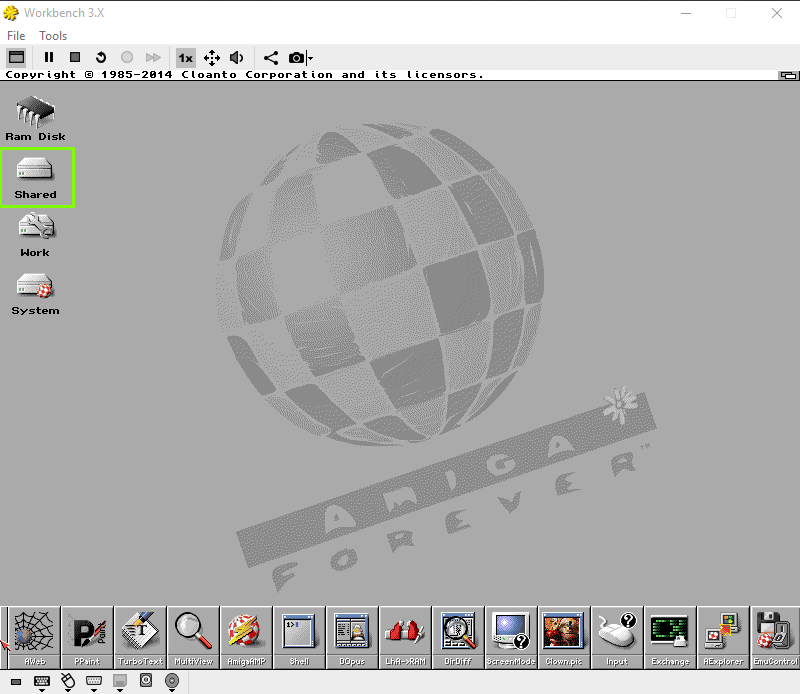Open the CD drive status dropdown
The height and width of the screenshot is (694, 800).
(x=172, y=683)
